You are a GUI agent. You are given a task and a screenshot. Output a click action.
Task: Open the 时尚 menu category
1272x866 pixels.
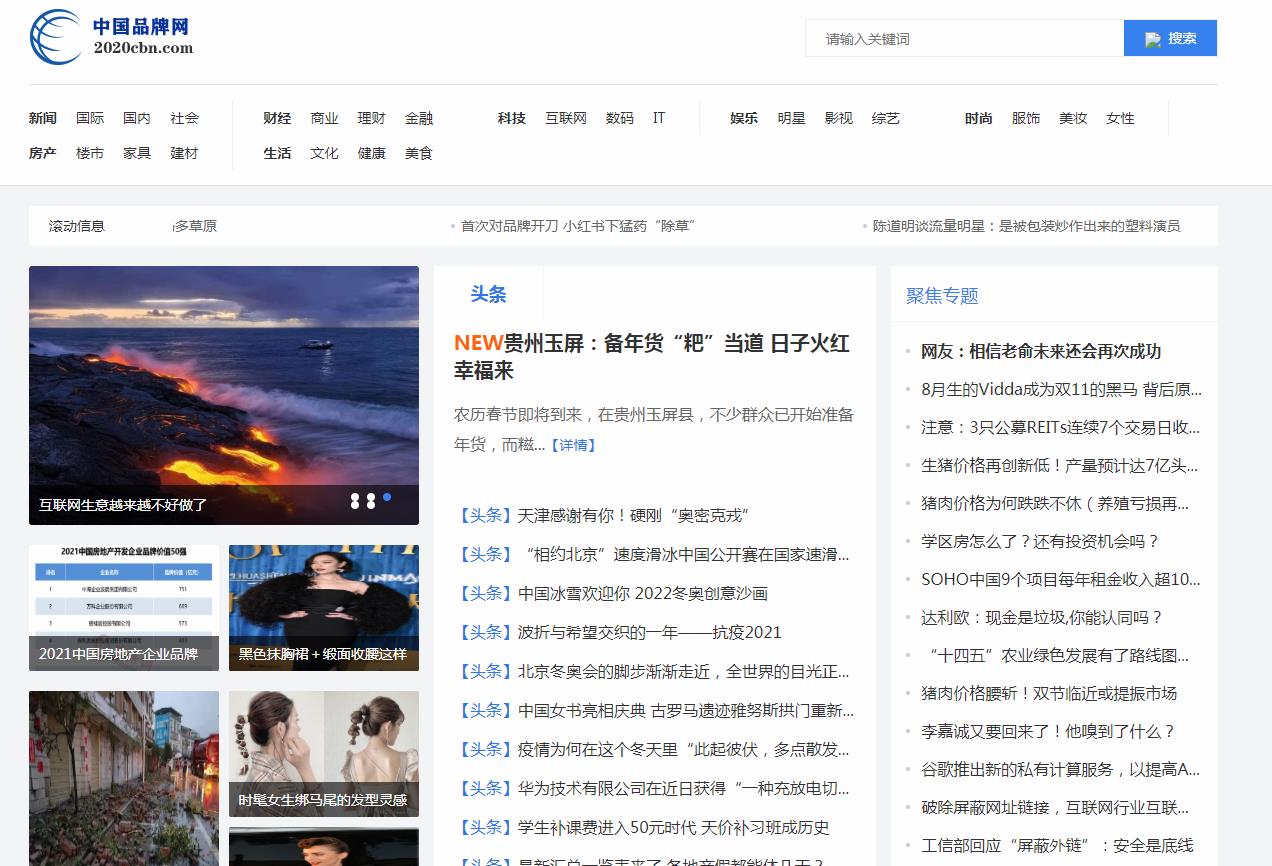[979, 118]
